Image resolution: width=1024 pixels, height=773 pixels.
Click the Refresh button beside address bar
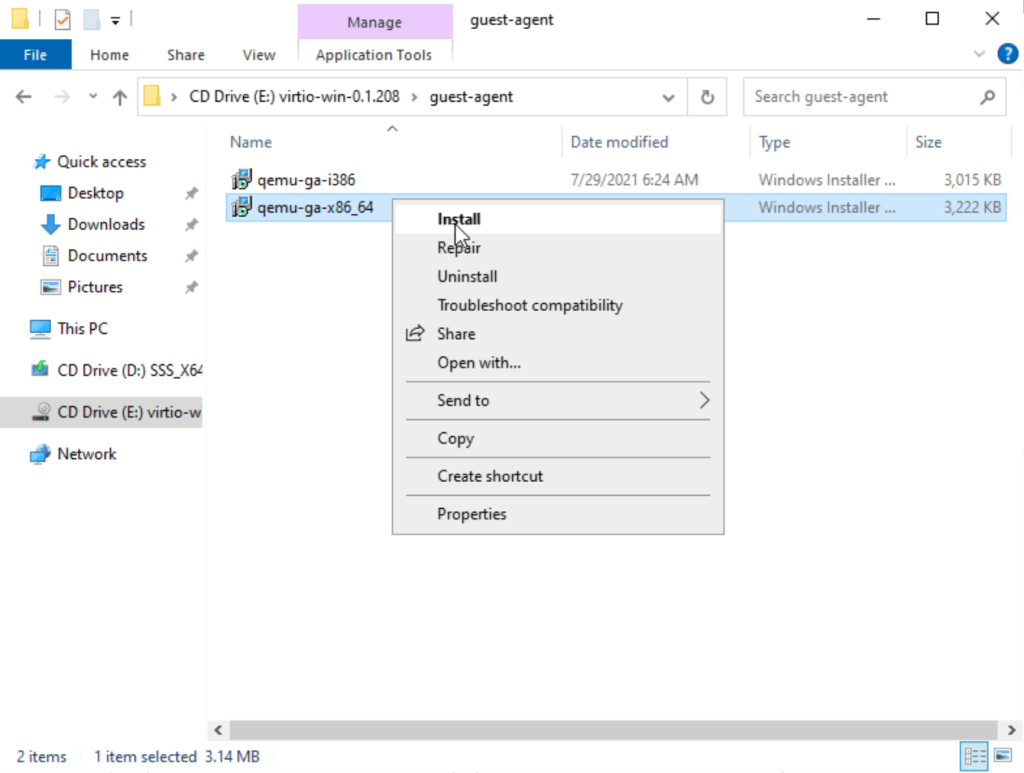pyautogui.click(x=707, y=97)
